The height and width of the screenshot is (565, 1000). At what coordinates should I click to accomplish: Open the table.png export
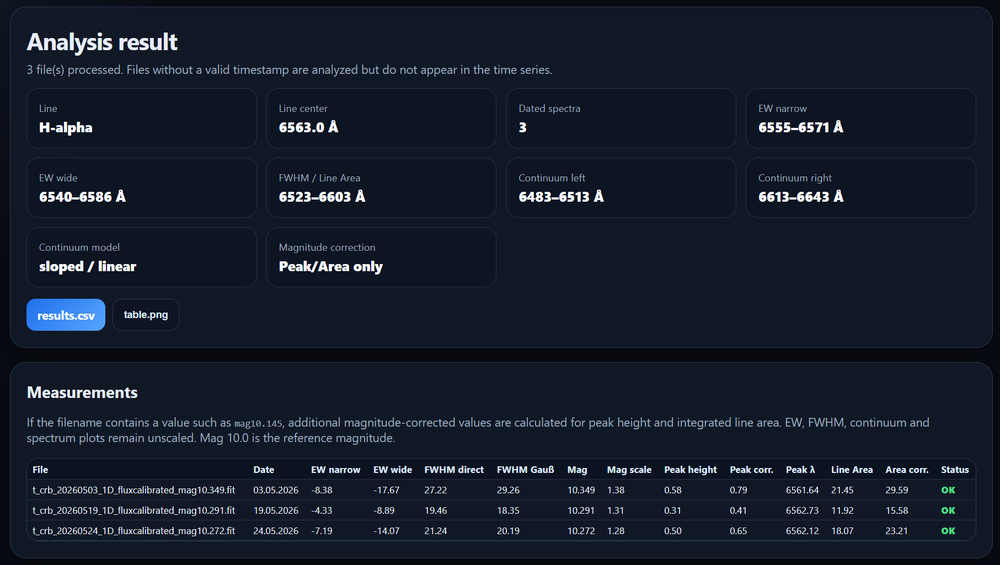click(145, 315)
